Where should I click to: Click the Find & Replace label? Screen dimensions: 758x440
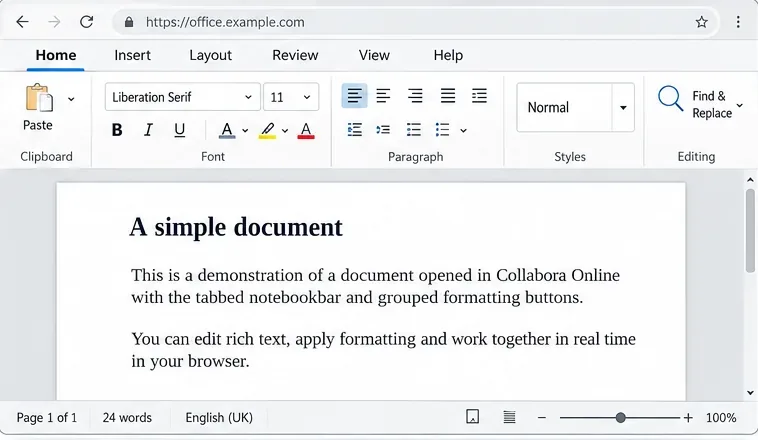click(712, 104)
